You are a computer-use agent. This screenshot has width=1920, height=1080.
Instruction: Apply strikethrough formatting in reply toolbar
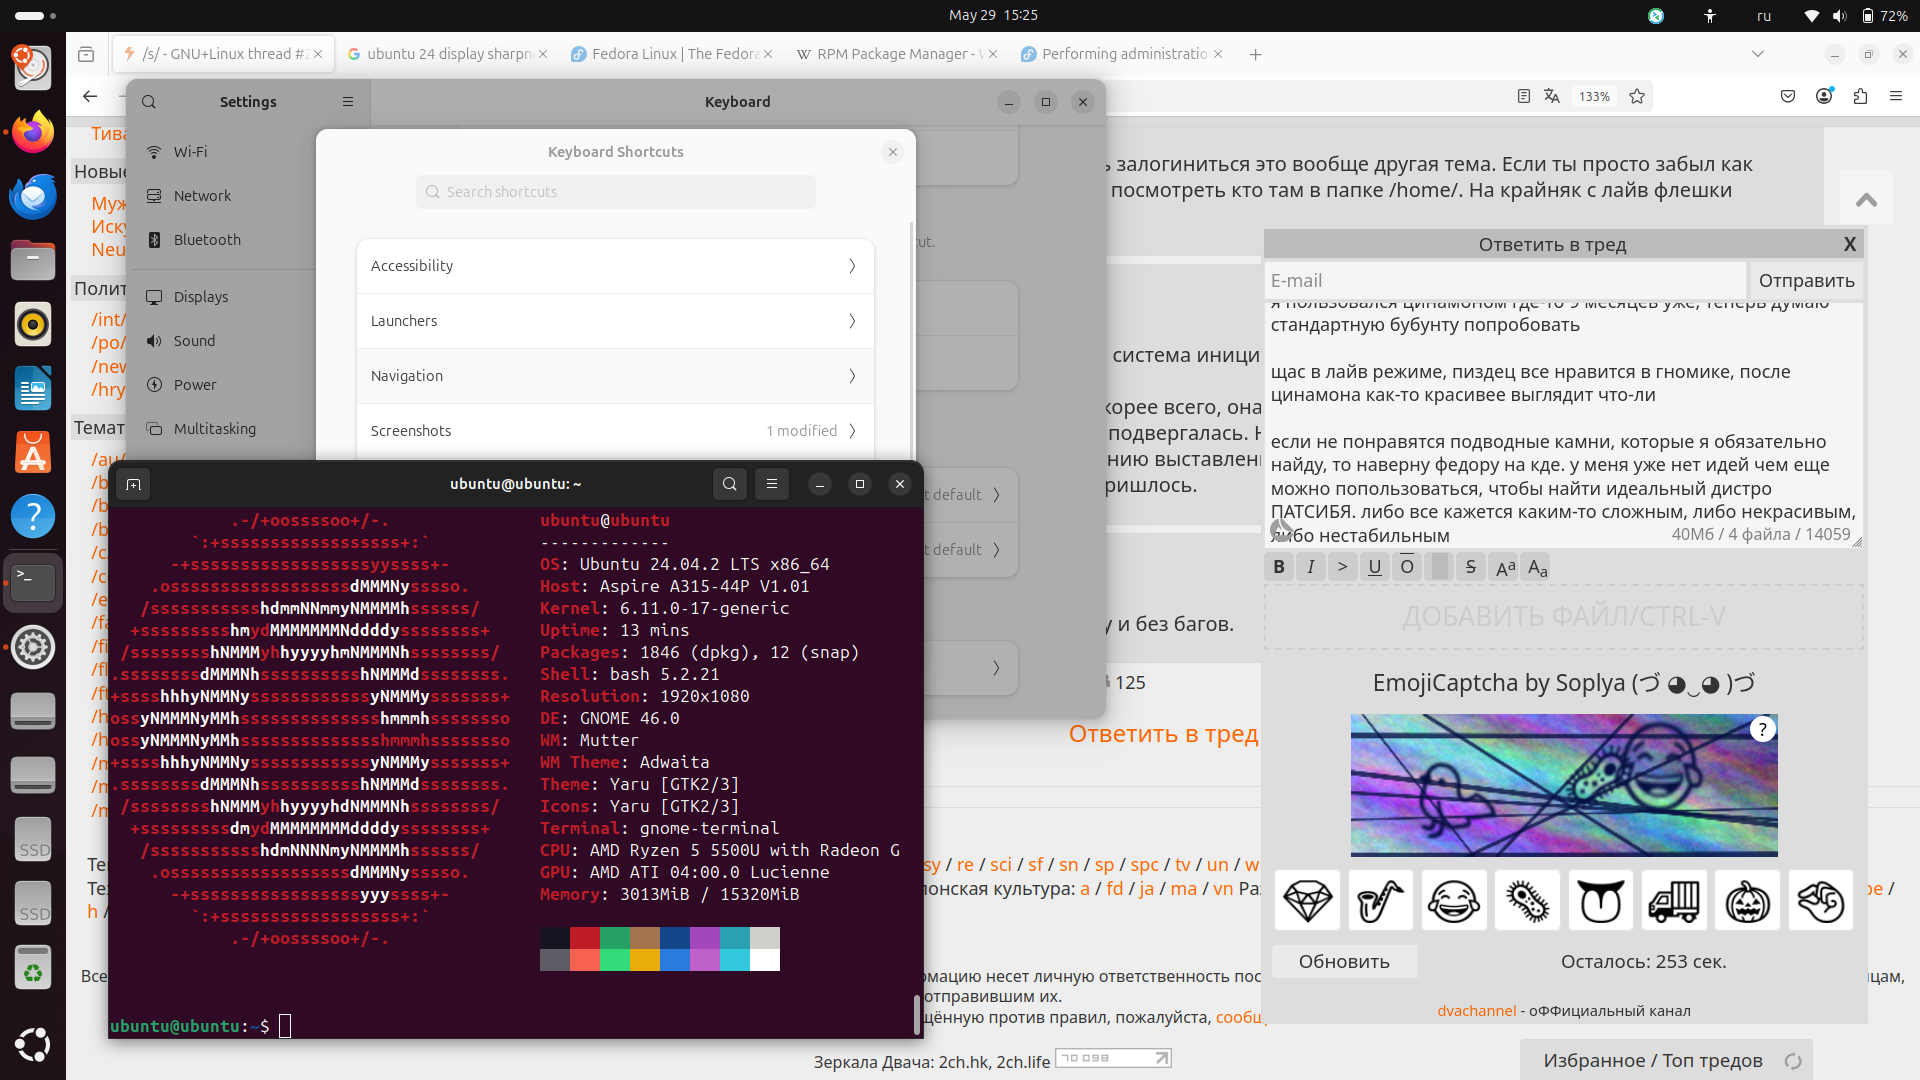click(x=1470, y=567)
